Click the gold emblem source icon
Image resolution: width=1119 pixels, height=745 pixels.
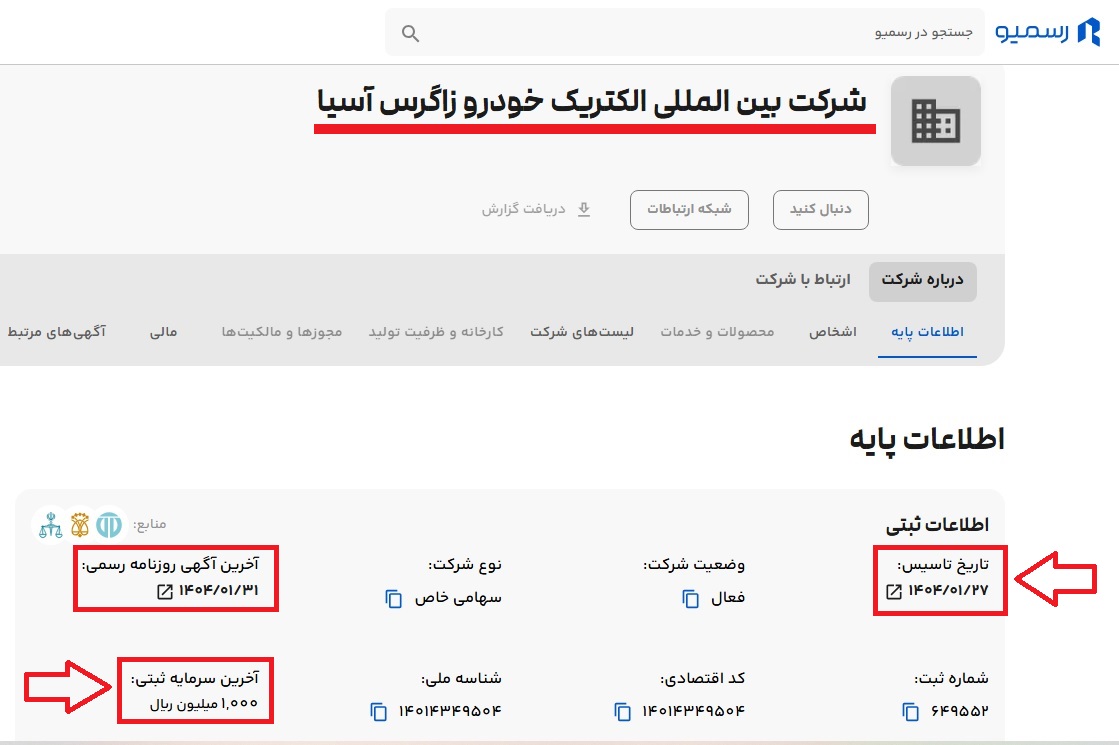[x=80, y=525]
